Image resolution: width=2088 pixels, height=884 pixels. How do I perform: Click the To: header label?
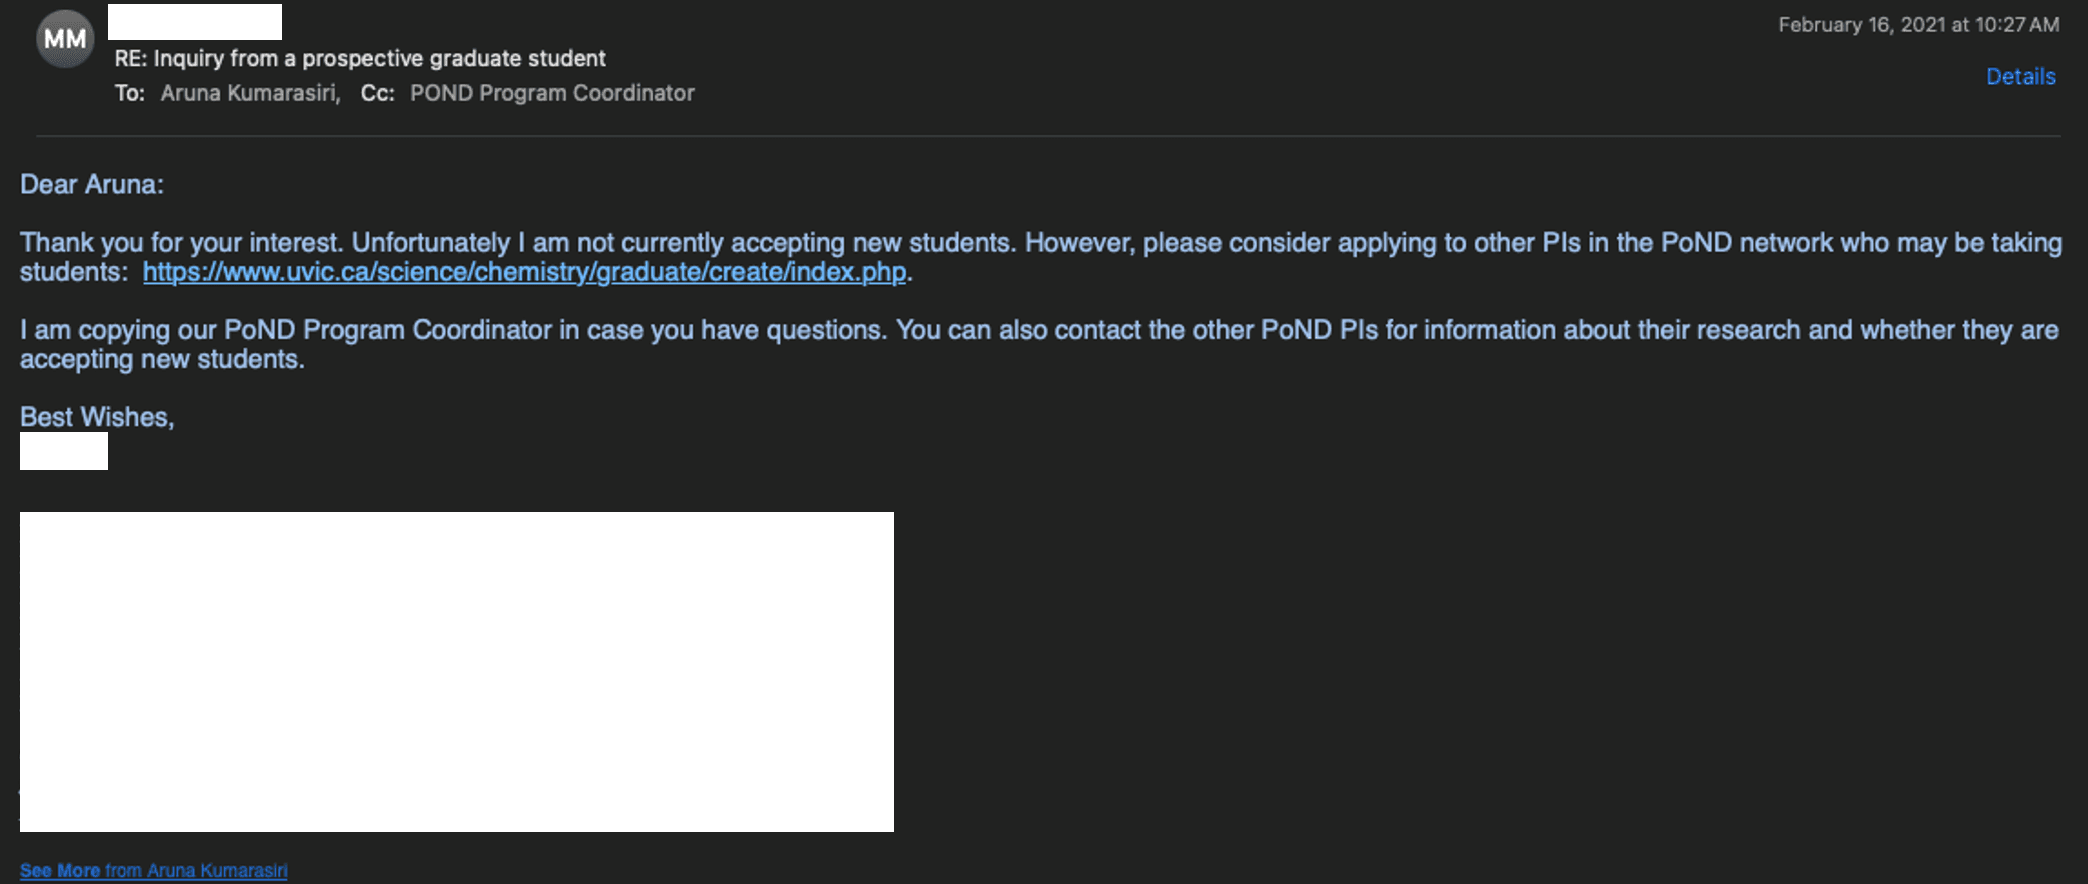[130, 93]
